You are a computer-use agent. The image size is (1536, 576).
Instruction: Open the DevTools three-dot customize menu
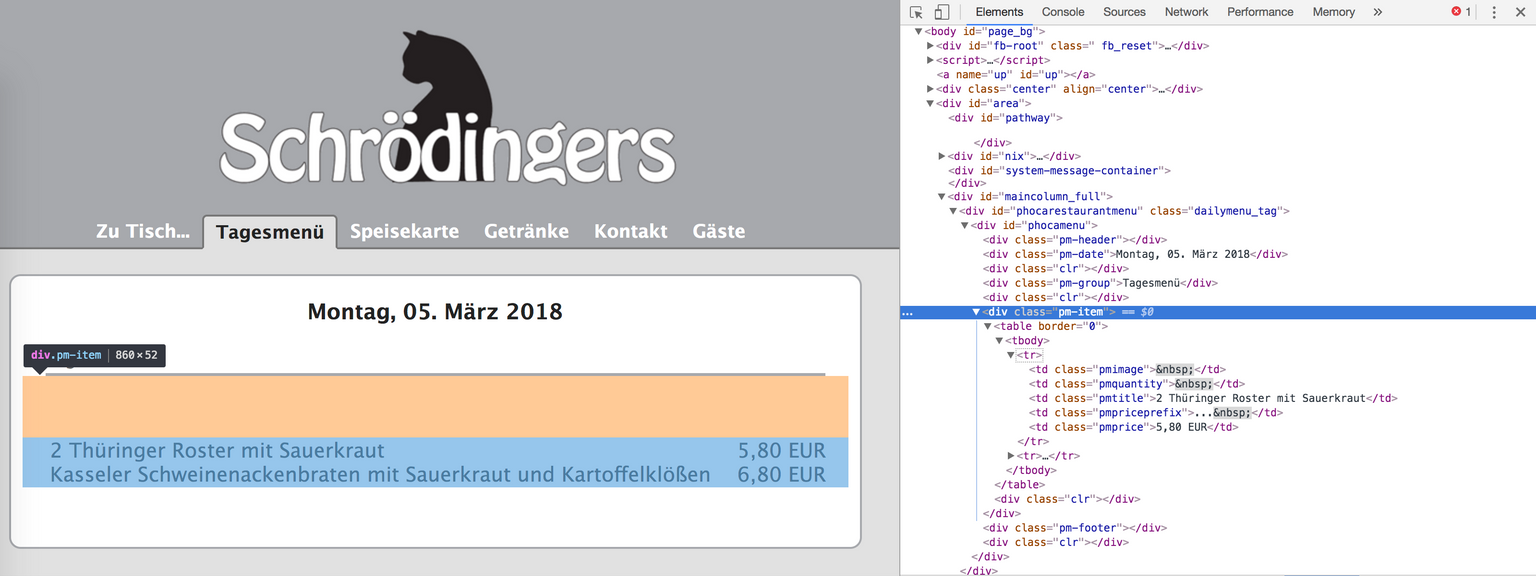[1494, 12]
